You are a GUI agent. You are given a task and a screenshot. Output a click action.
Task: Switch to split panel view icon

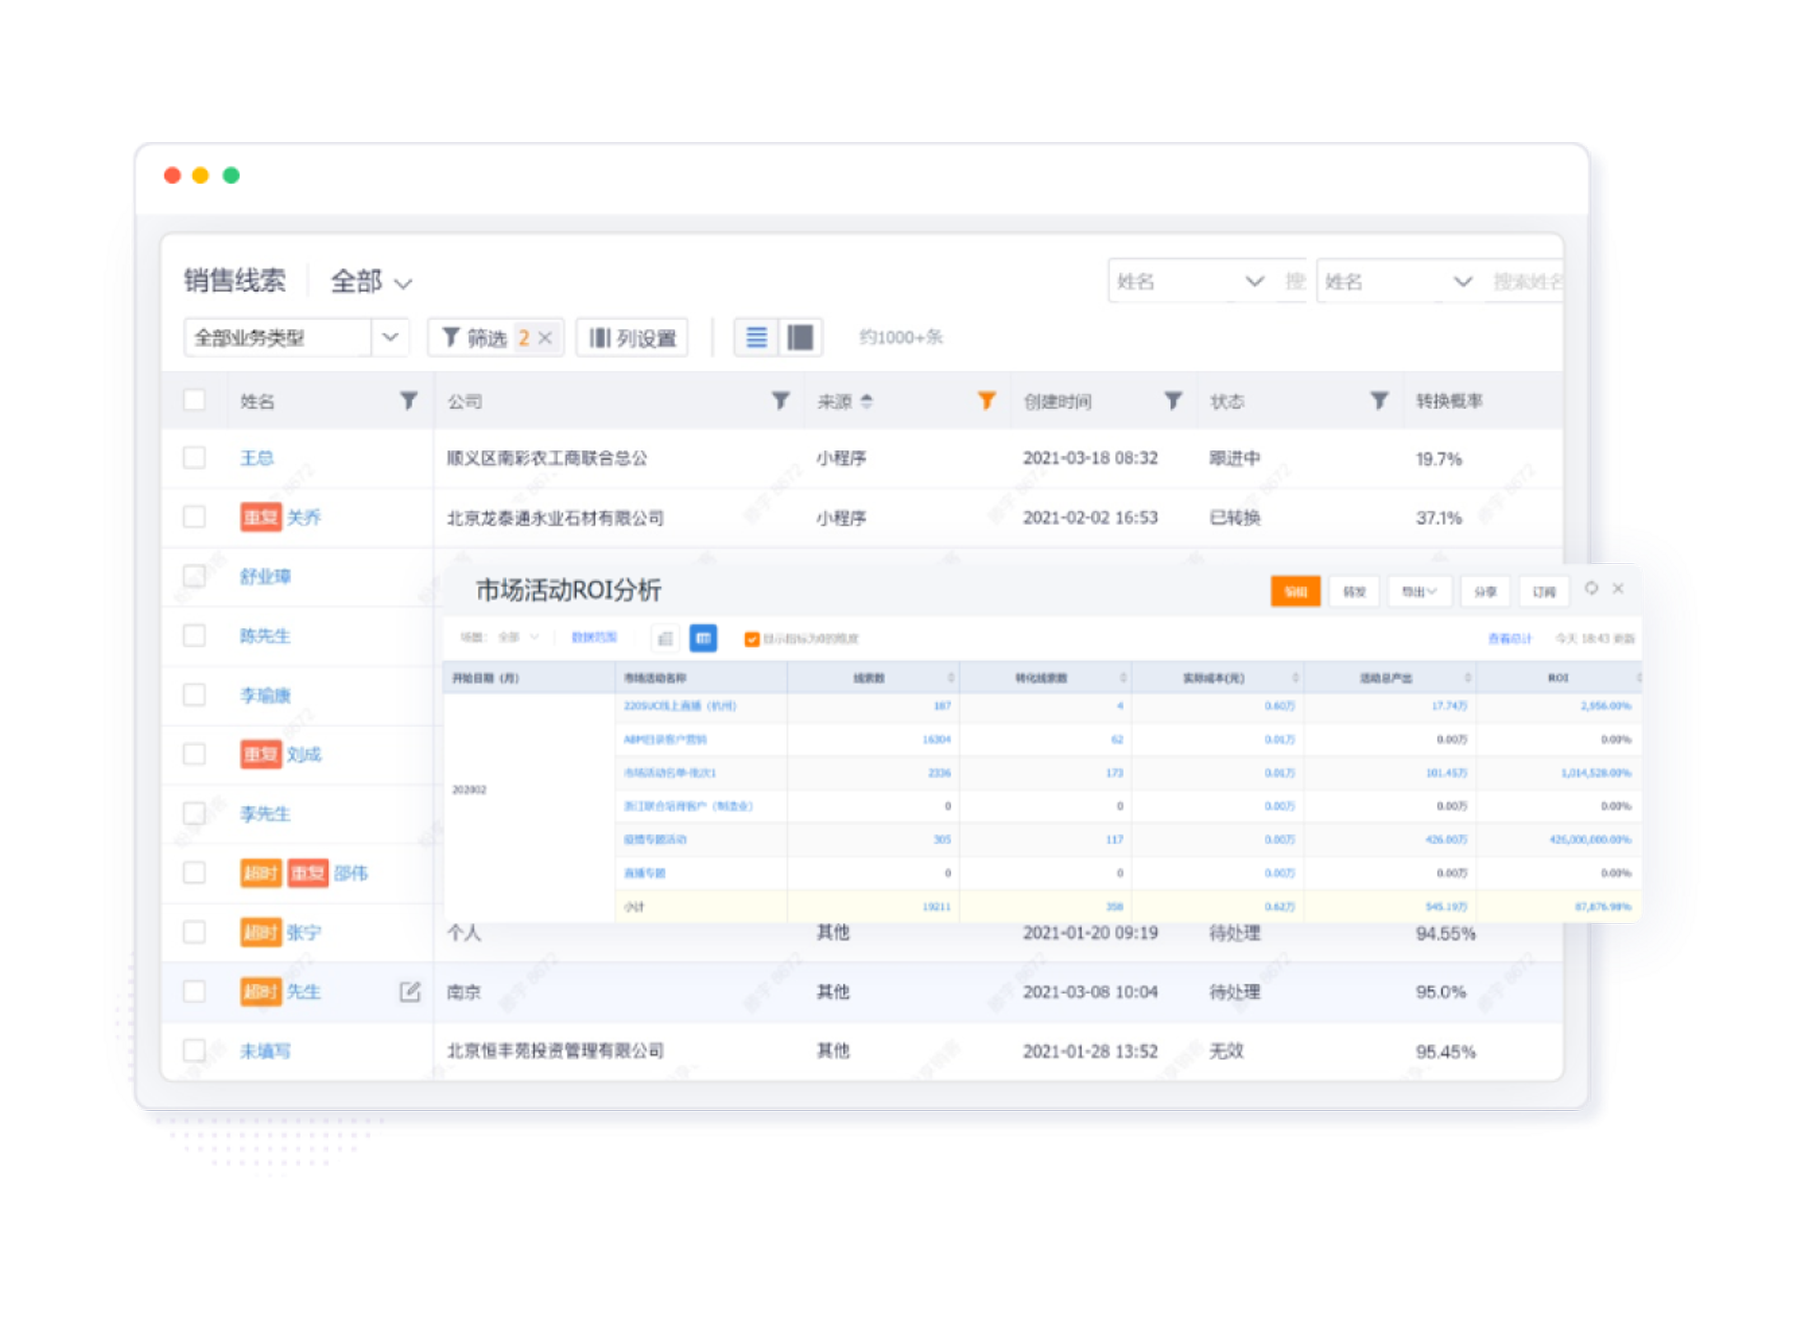(800, 338)
